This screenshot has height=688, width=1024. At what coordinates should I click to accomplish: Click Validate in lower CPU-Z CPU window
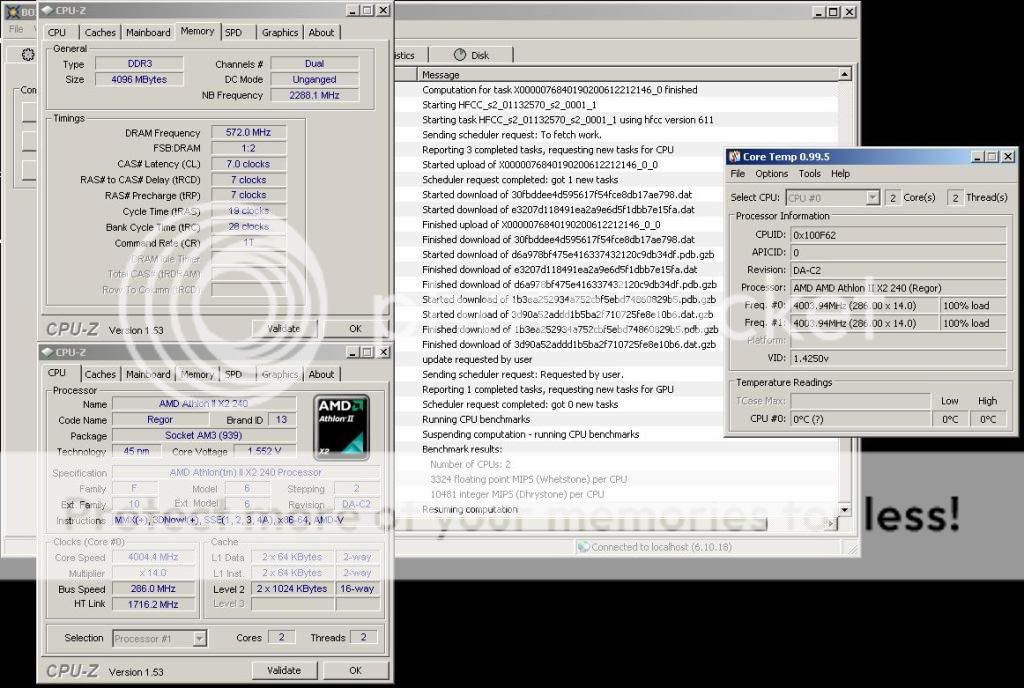(284, 670)
